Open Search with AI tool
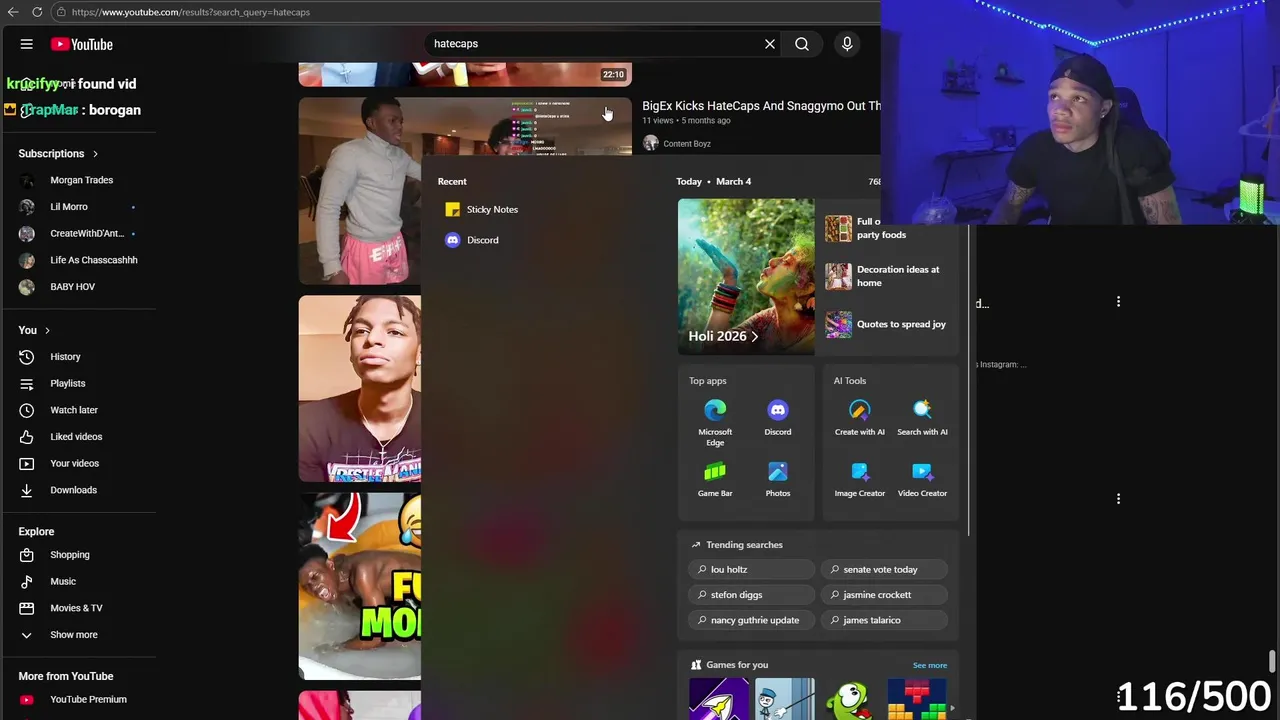The height and width of the screenshot is (720, 1280). point(922,418)
